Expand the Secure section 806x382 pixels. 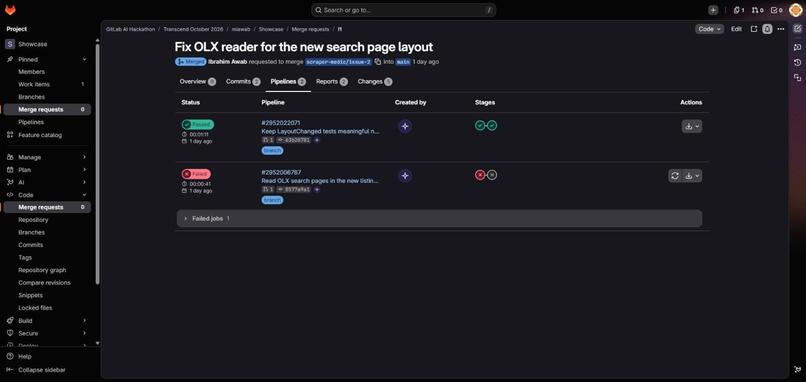[47, 333]
